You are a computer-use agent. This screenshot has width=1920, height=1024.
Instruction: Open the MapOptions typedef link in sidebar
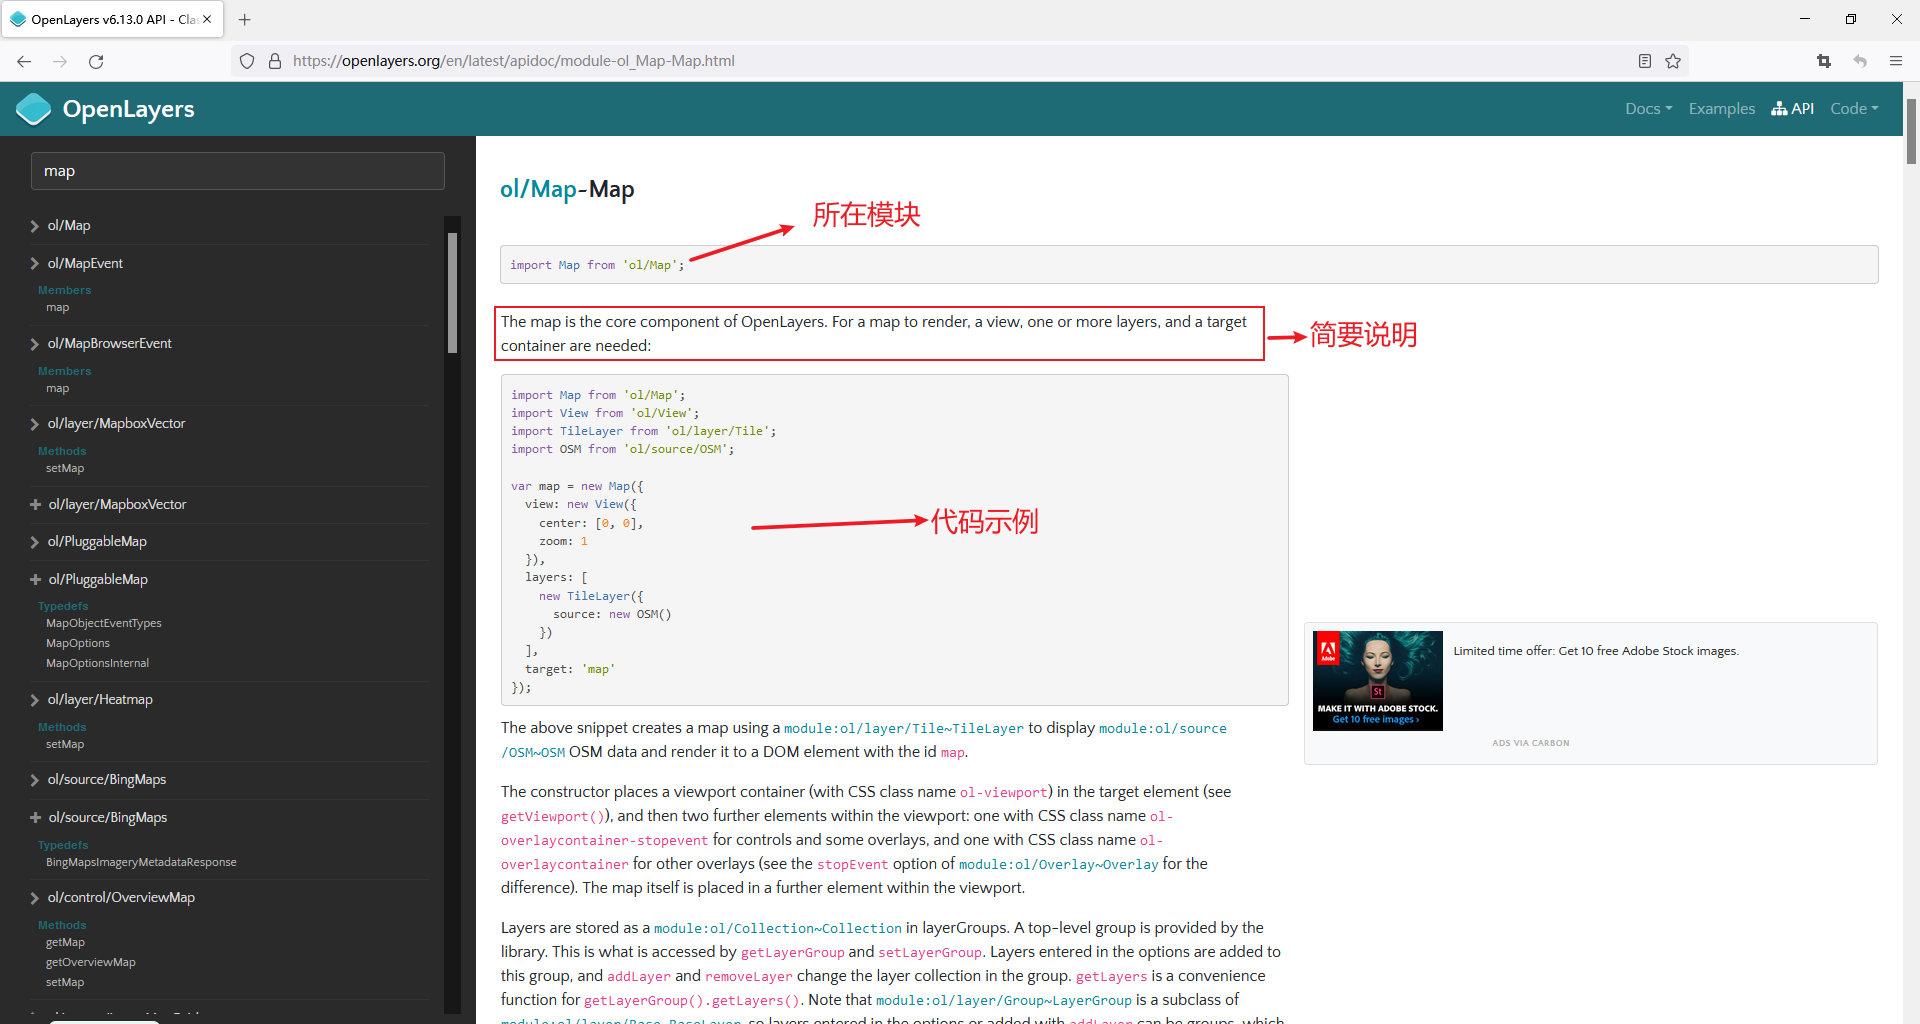(78, 643)
